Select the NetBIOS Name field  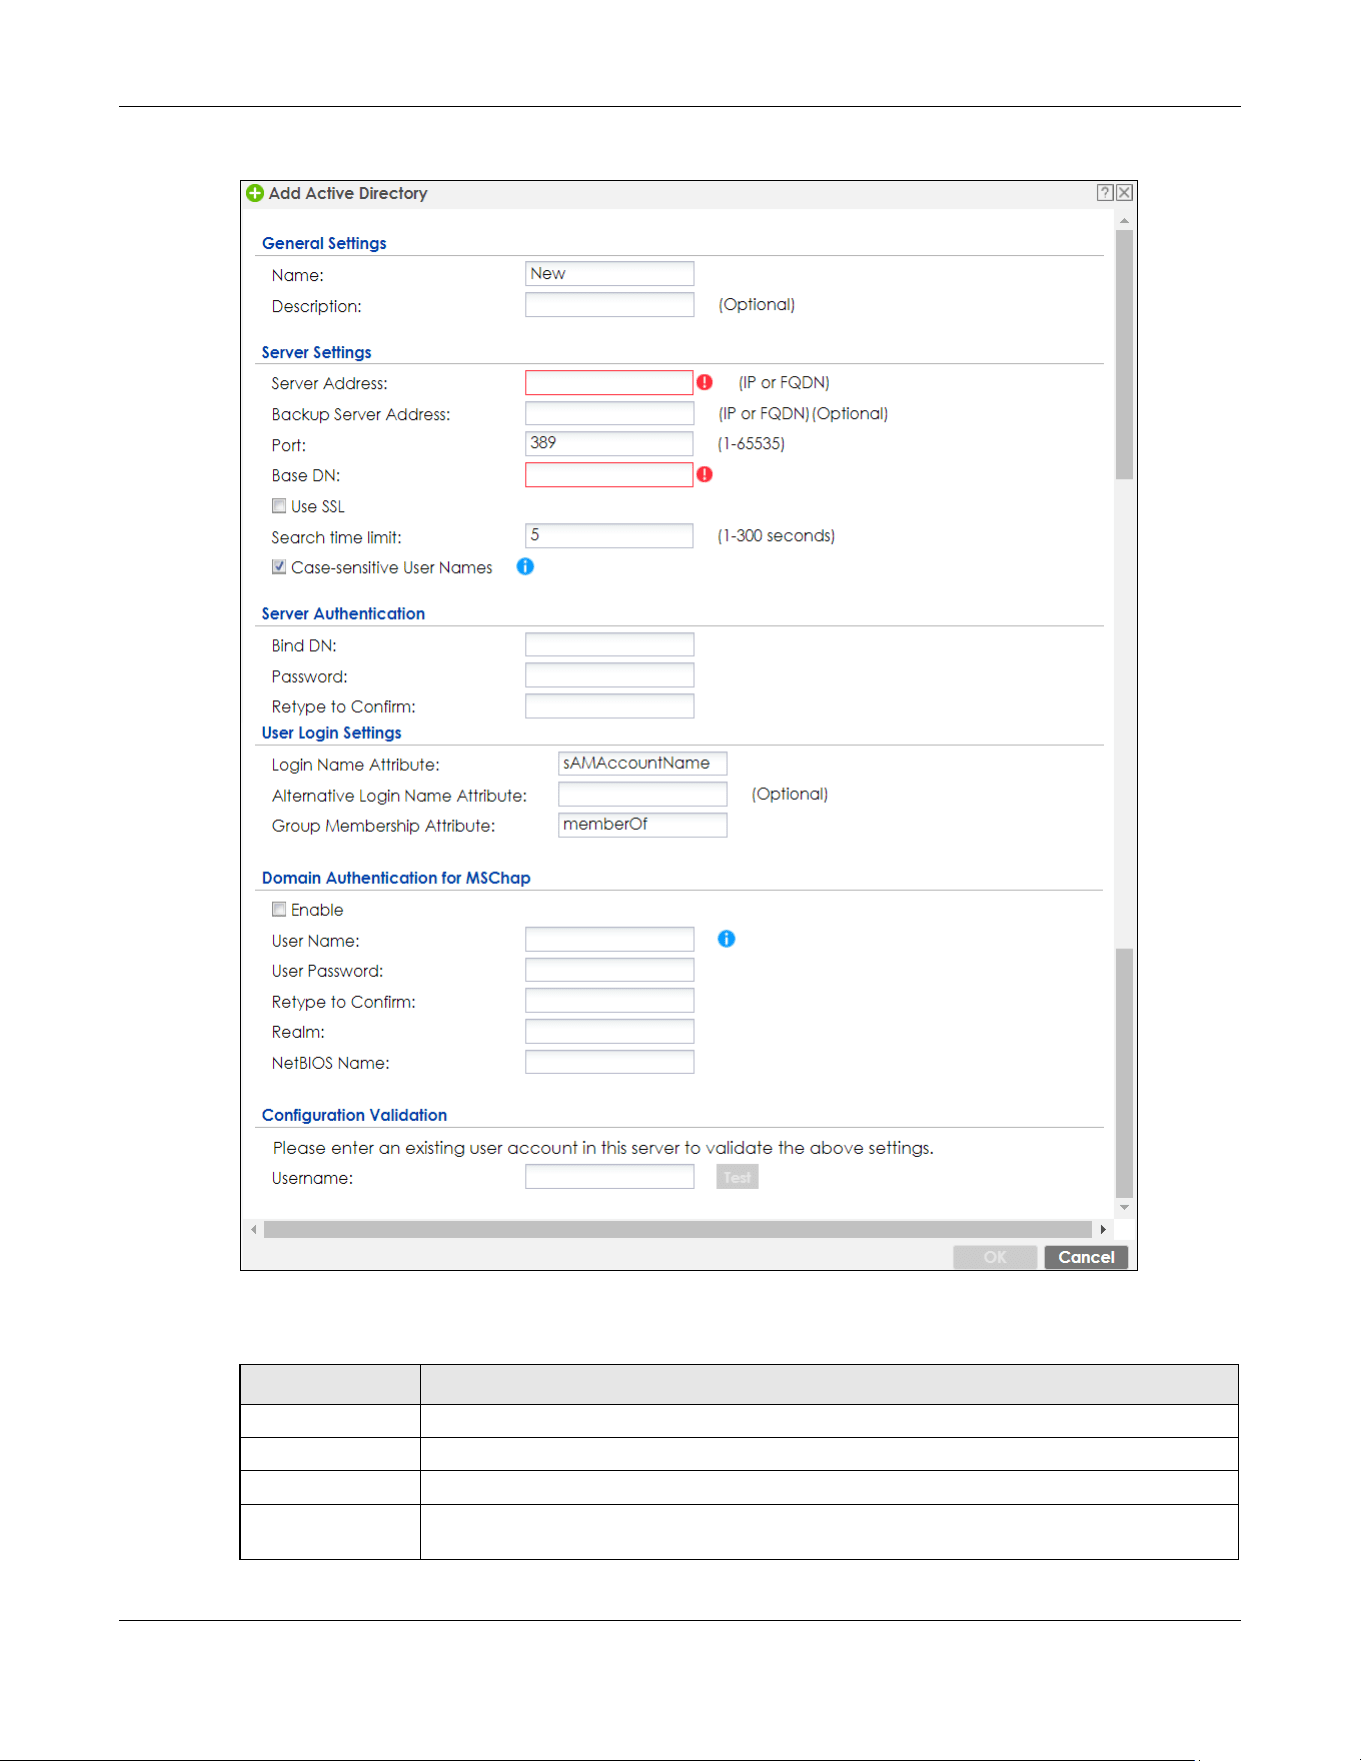tap(609, 1062)
